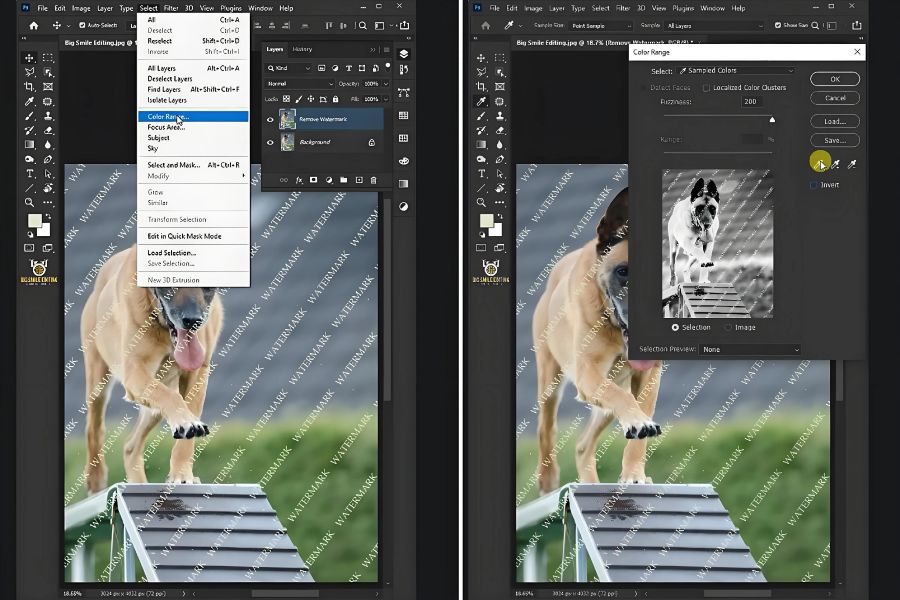900x600 pixels.
Task: Click the Lock all padlock in Layers panel
Action: (x=335, y=99)
